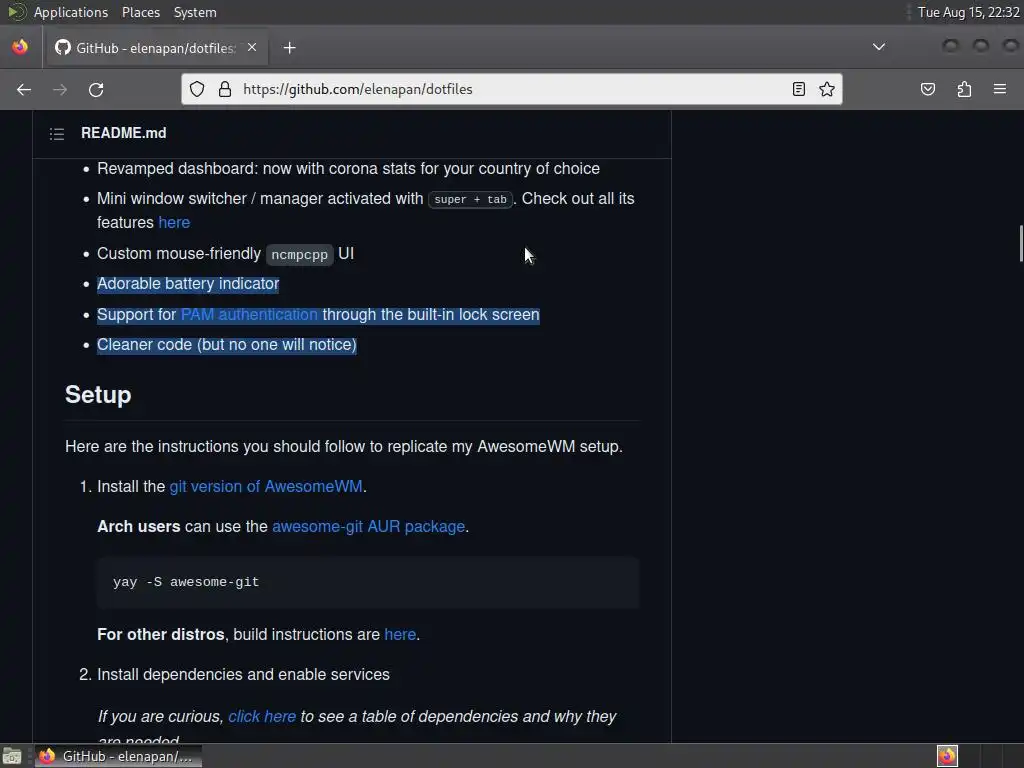Click 'Cleaner code (but no one will notice)'

point(227,345)
